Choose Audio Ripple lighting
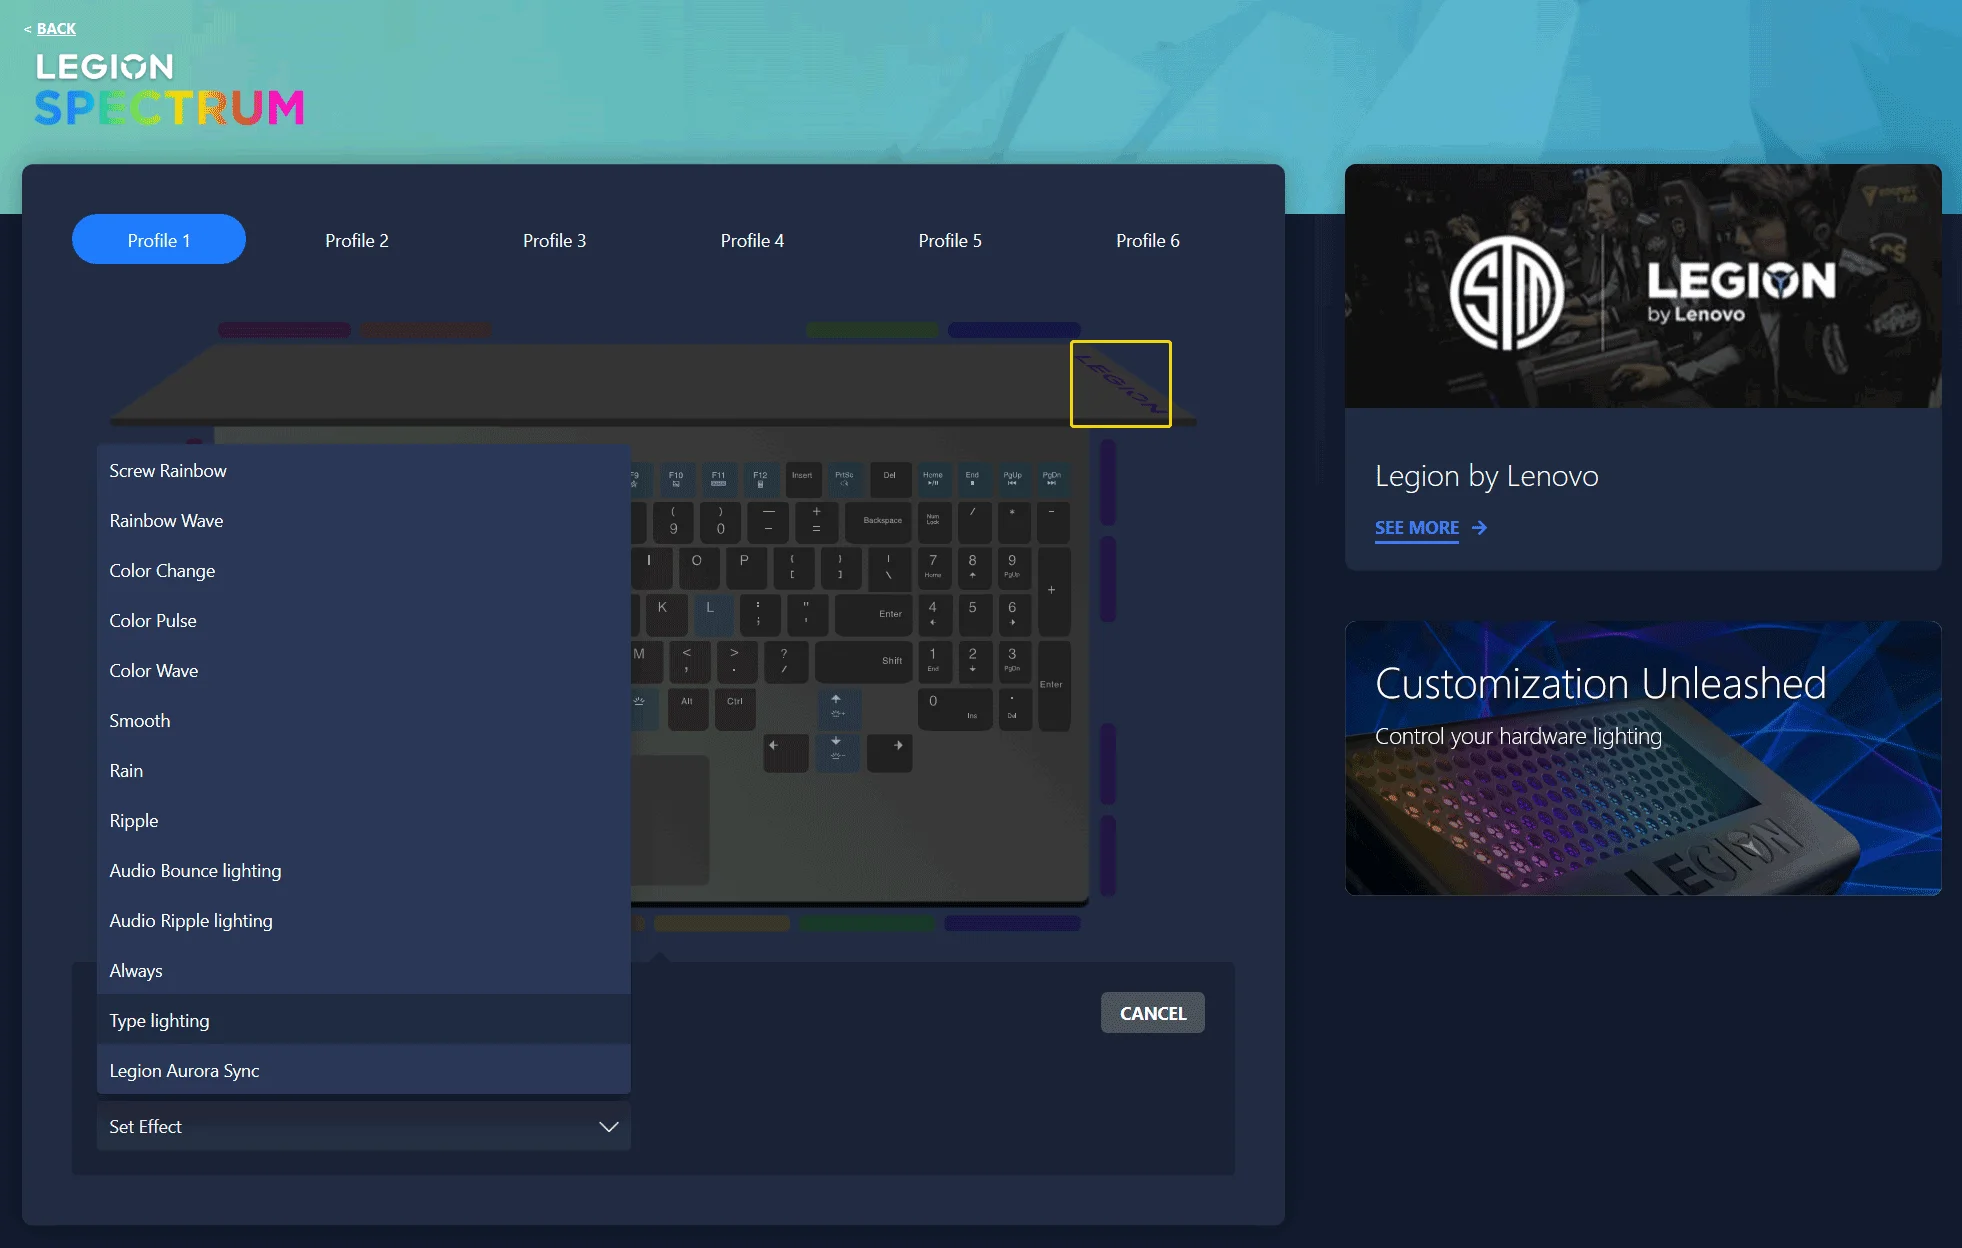The height and width of the screenshot is (1248, 1962). coord(364,920)
